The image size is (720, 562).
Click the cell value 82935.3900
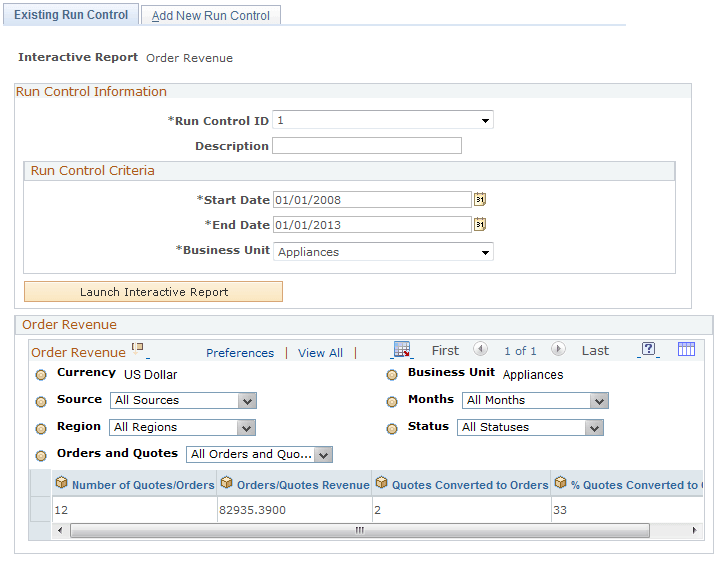[252, 510]
